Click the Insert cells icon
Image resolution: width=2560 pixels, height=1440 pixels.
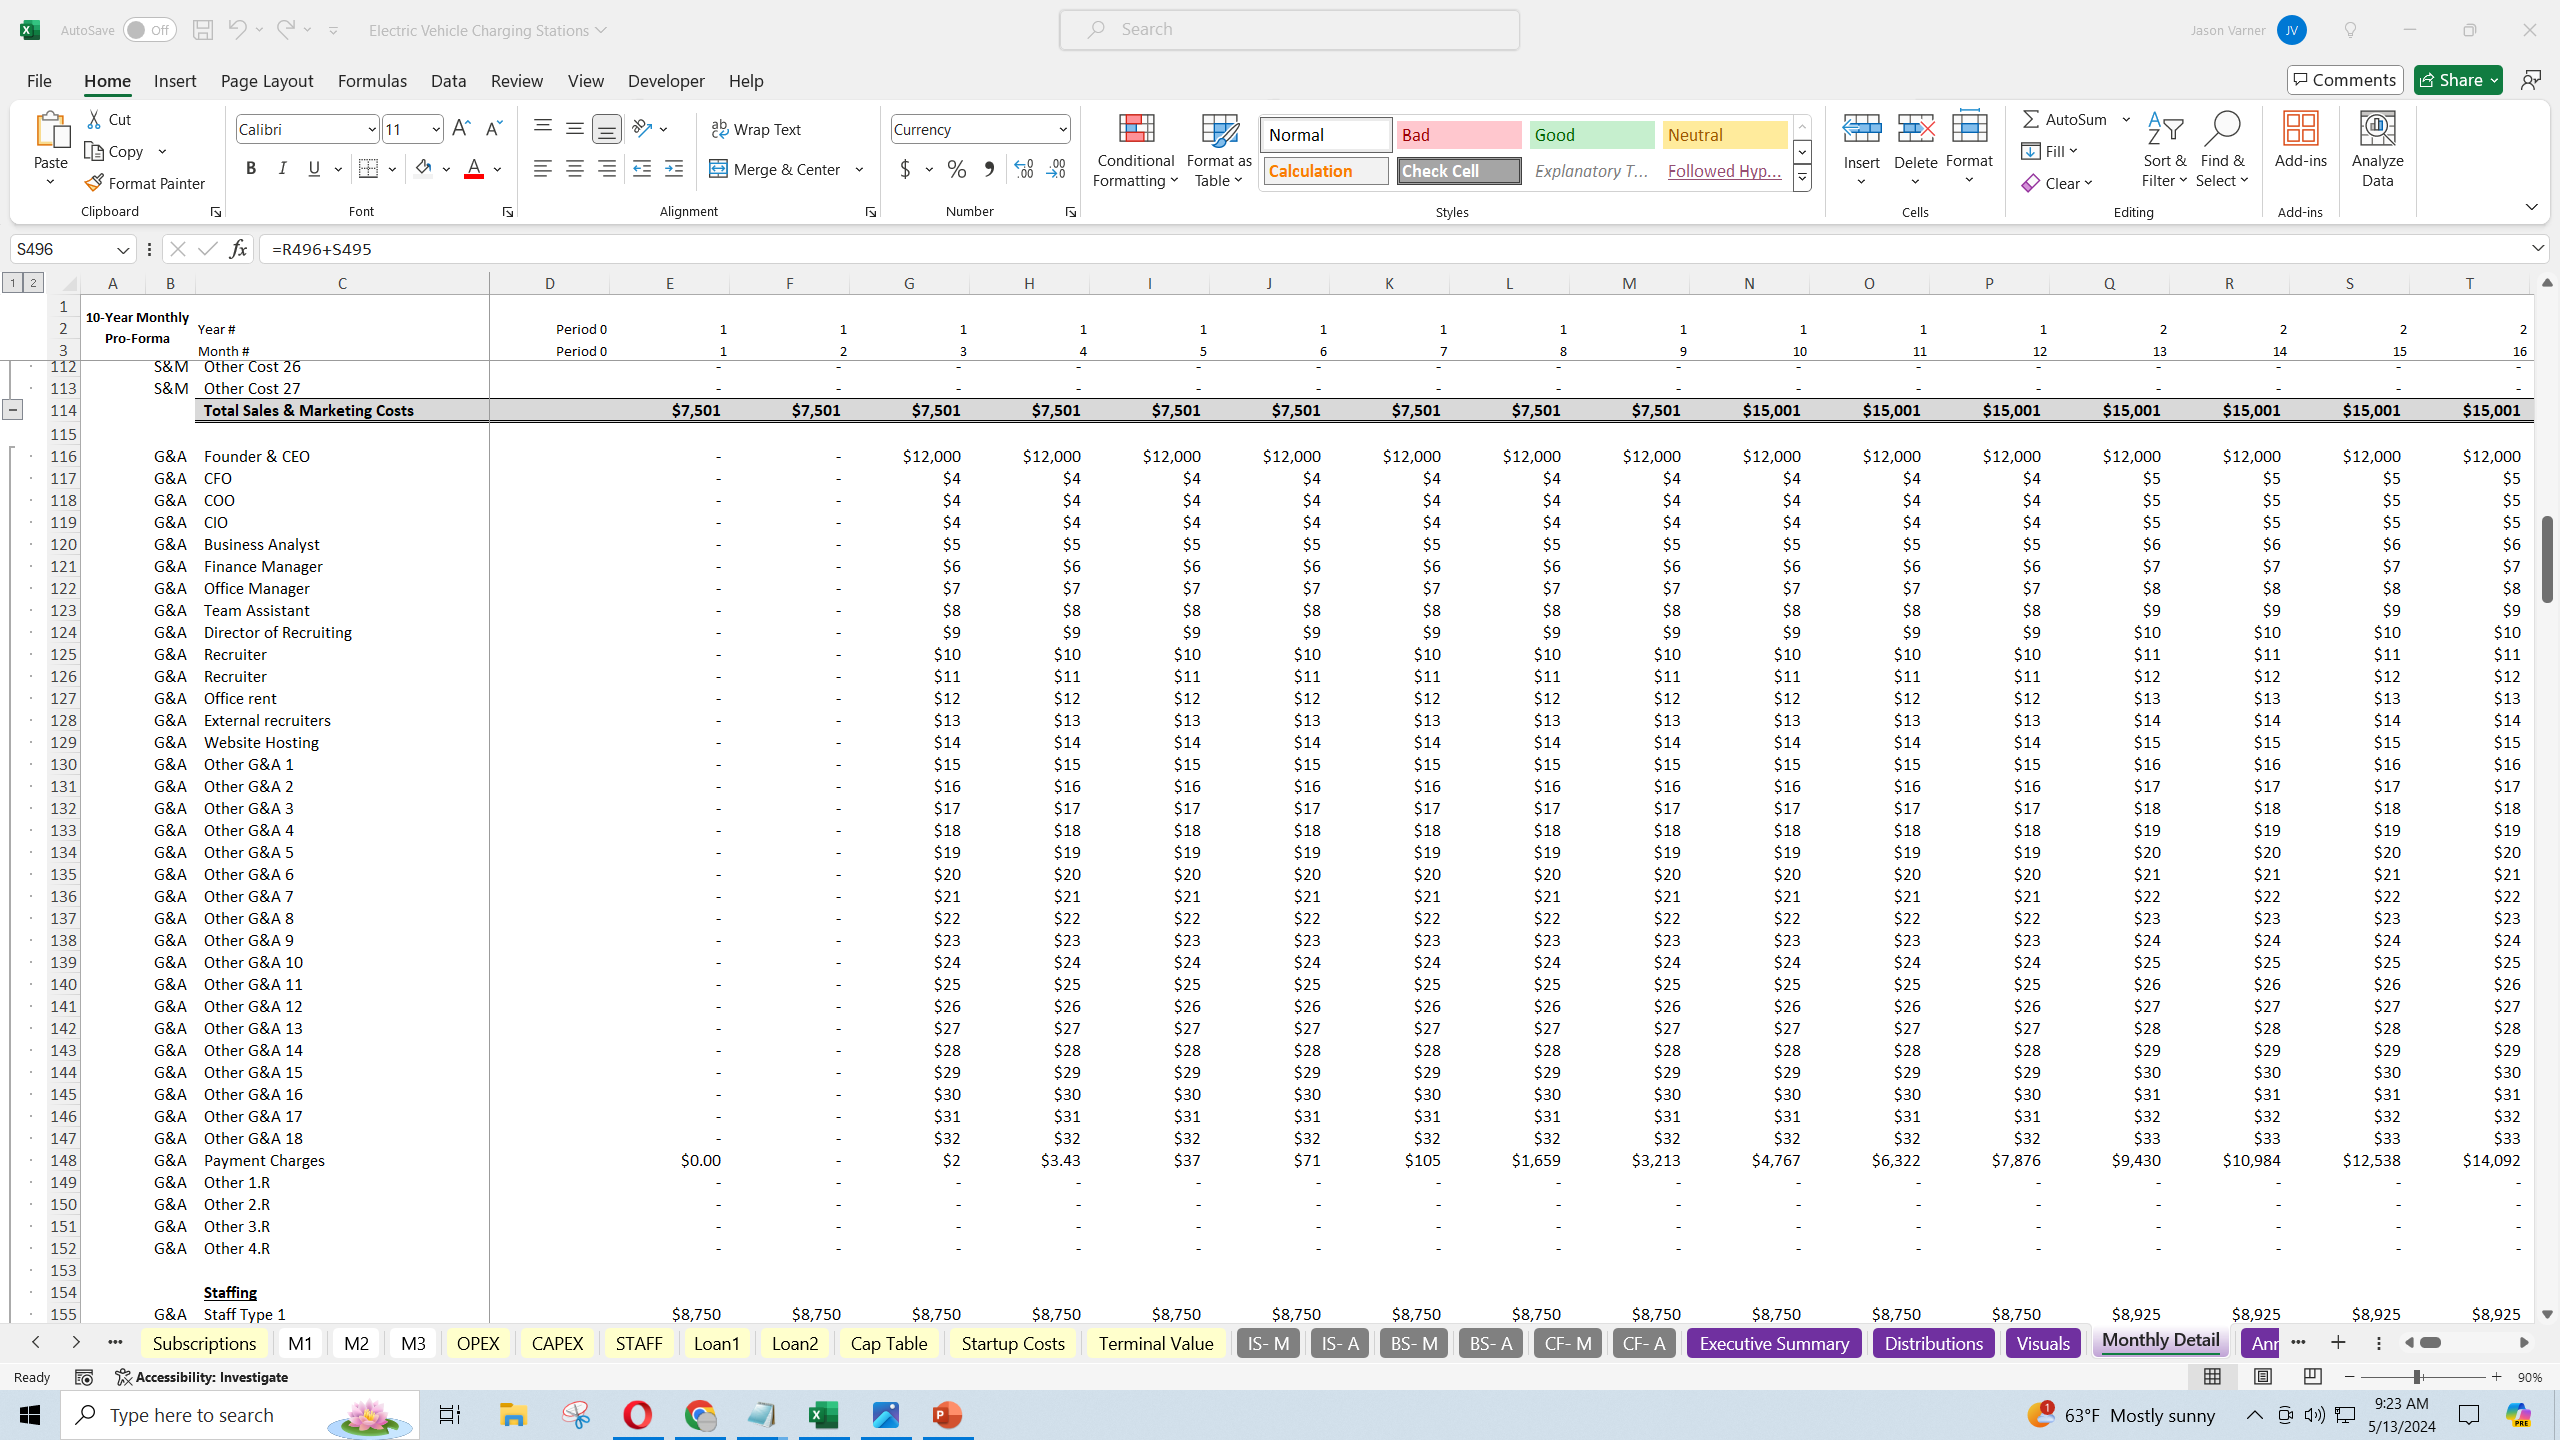pos(1861,128)
